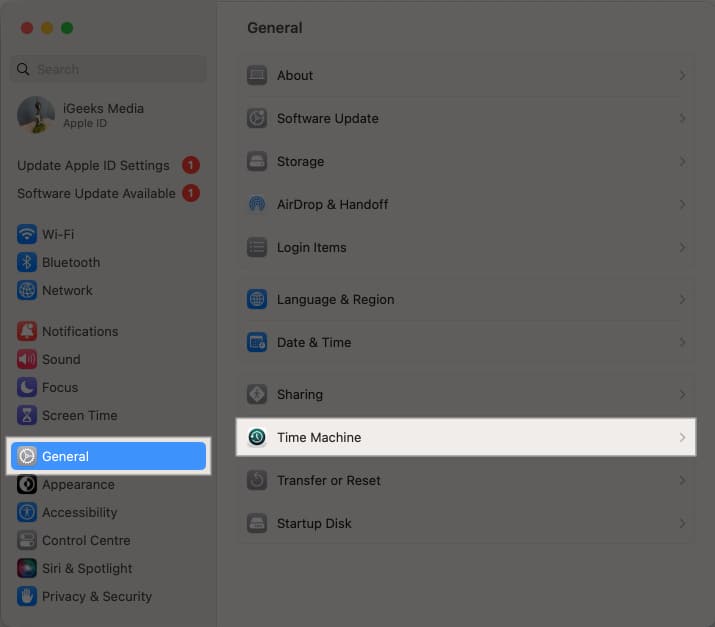This screenshot has height=627, width=715.
Task: Expand the Software Update row chevron
Action: [x=682, y=118]
